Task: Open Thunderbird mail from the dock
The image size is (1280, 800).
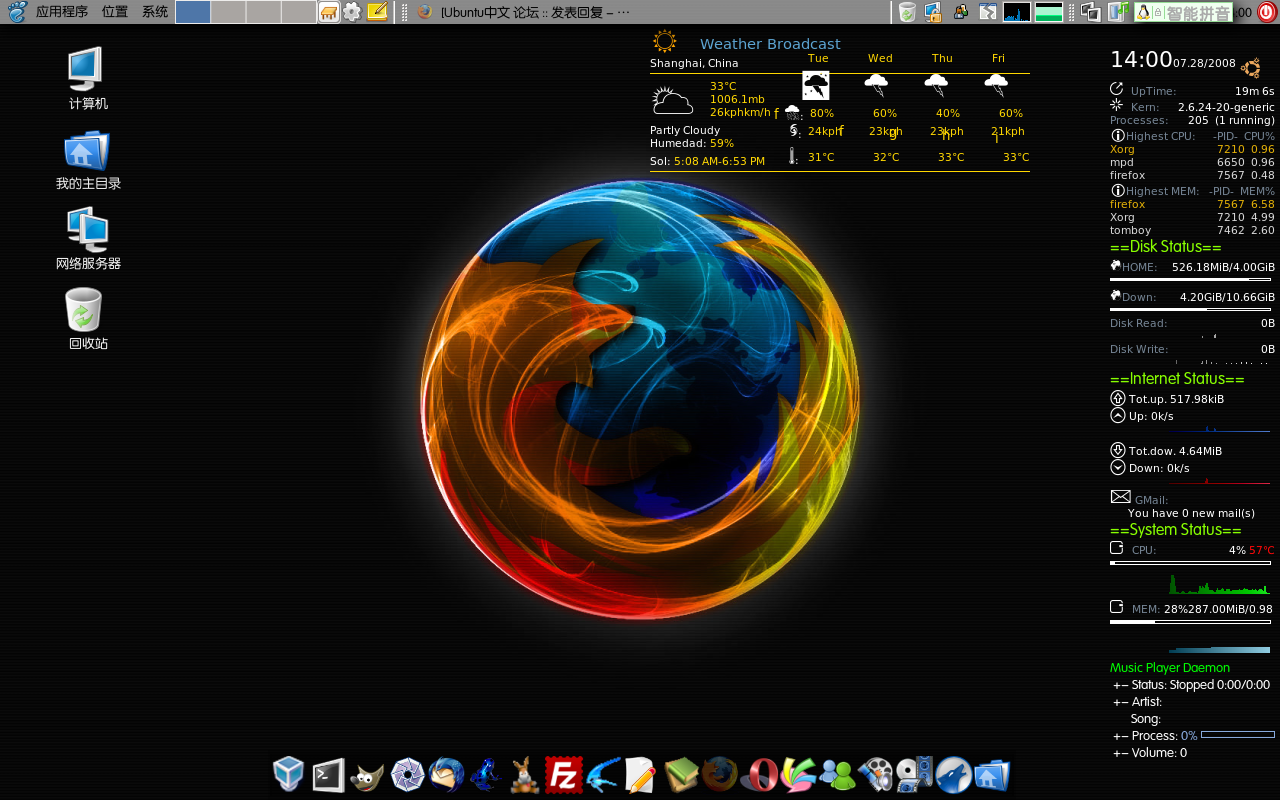Action: [x=447, y=774]
